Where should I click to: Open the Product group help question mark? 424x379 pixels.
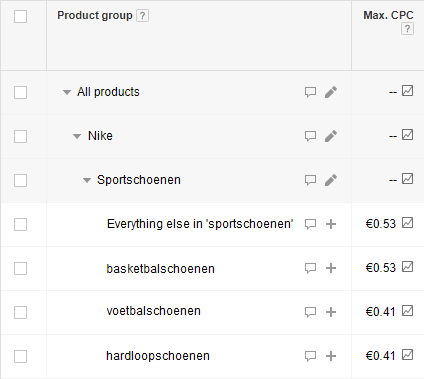[142, 16]
